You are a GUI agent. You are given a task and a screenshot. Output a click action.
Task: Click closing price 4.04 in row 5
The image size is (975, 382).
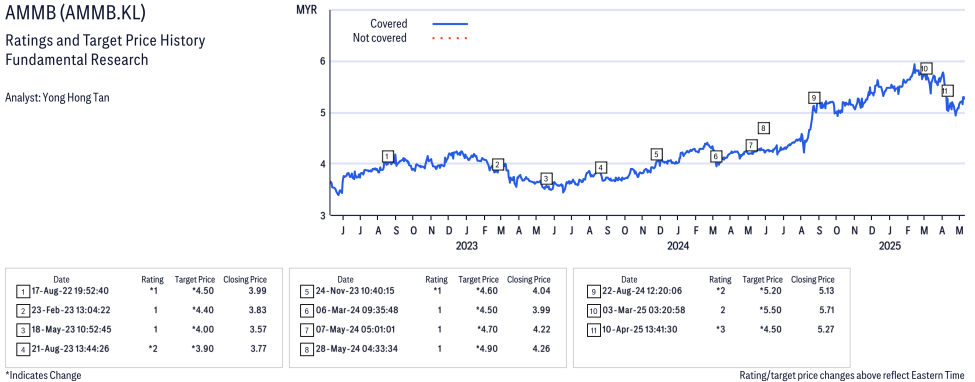[542, 292]
